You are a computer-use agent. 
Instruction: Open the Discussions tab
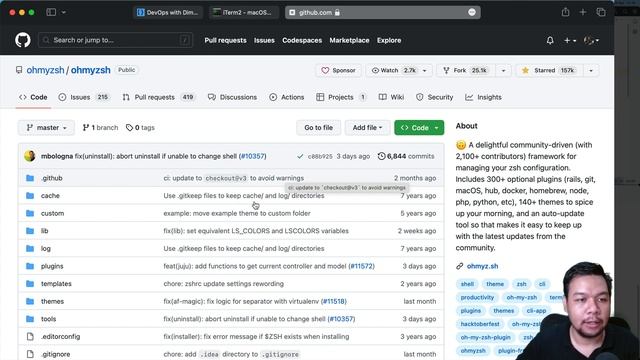pos(232,97)
